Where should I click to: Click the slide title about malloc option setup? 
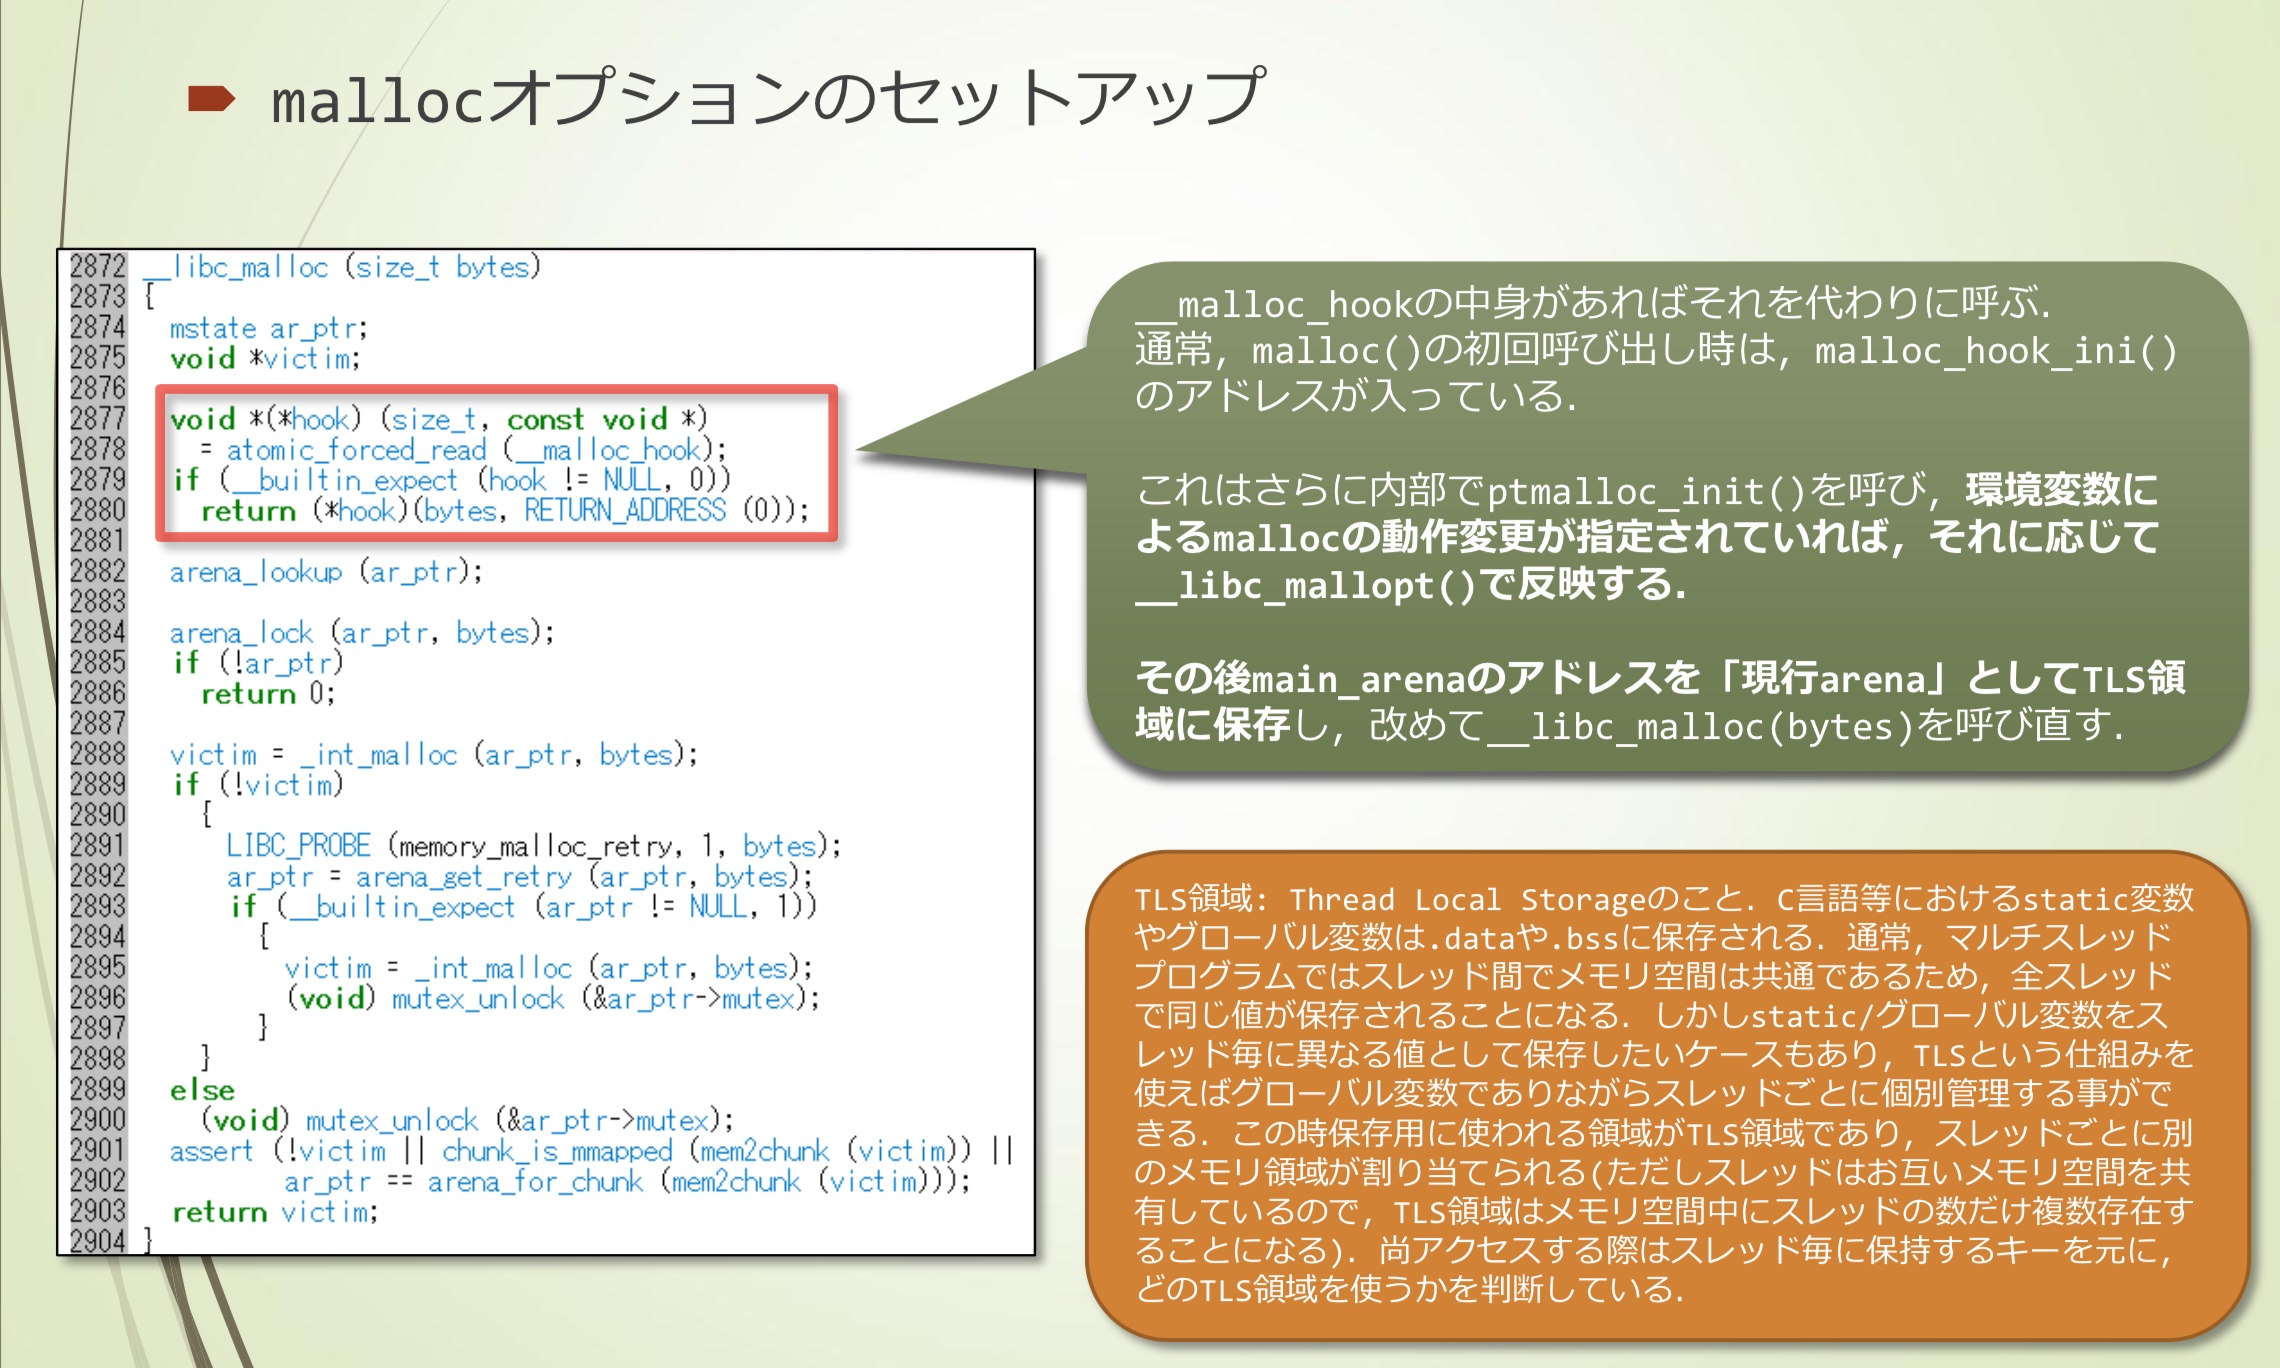pos(766,99)
